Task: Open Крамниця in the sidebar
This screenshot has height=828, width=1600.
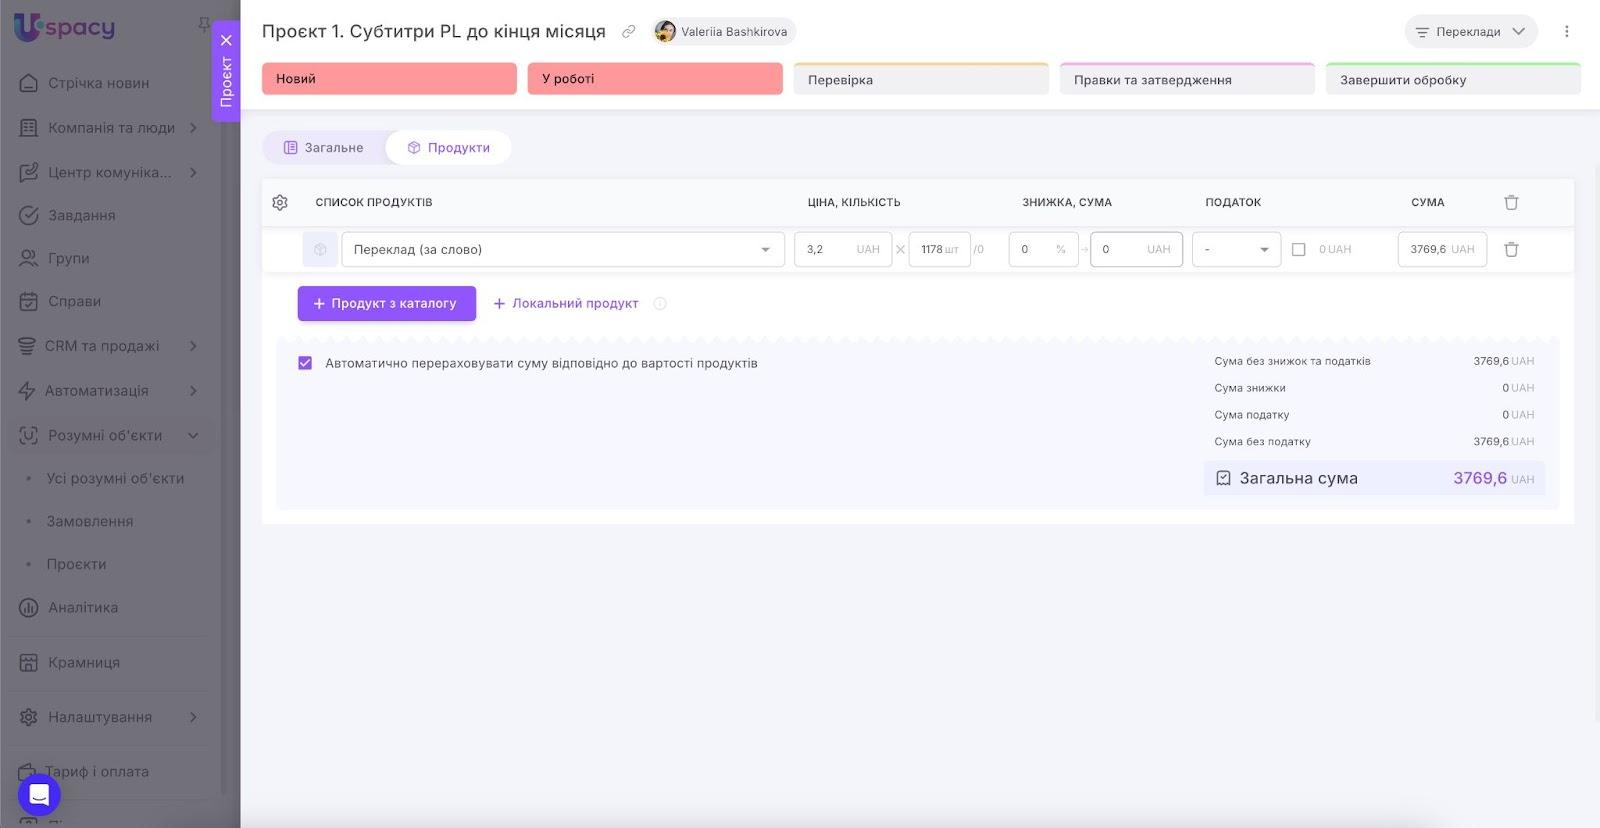Action: pyautogui.click(x=84, y=662)
